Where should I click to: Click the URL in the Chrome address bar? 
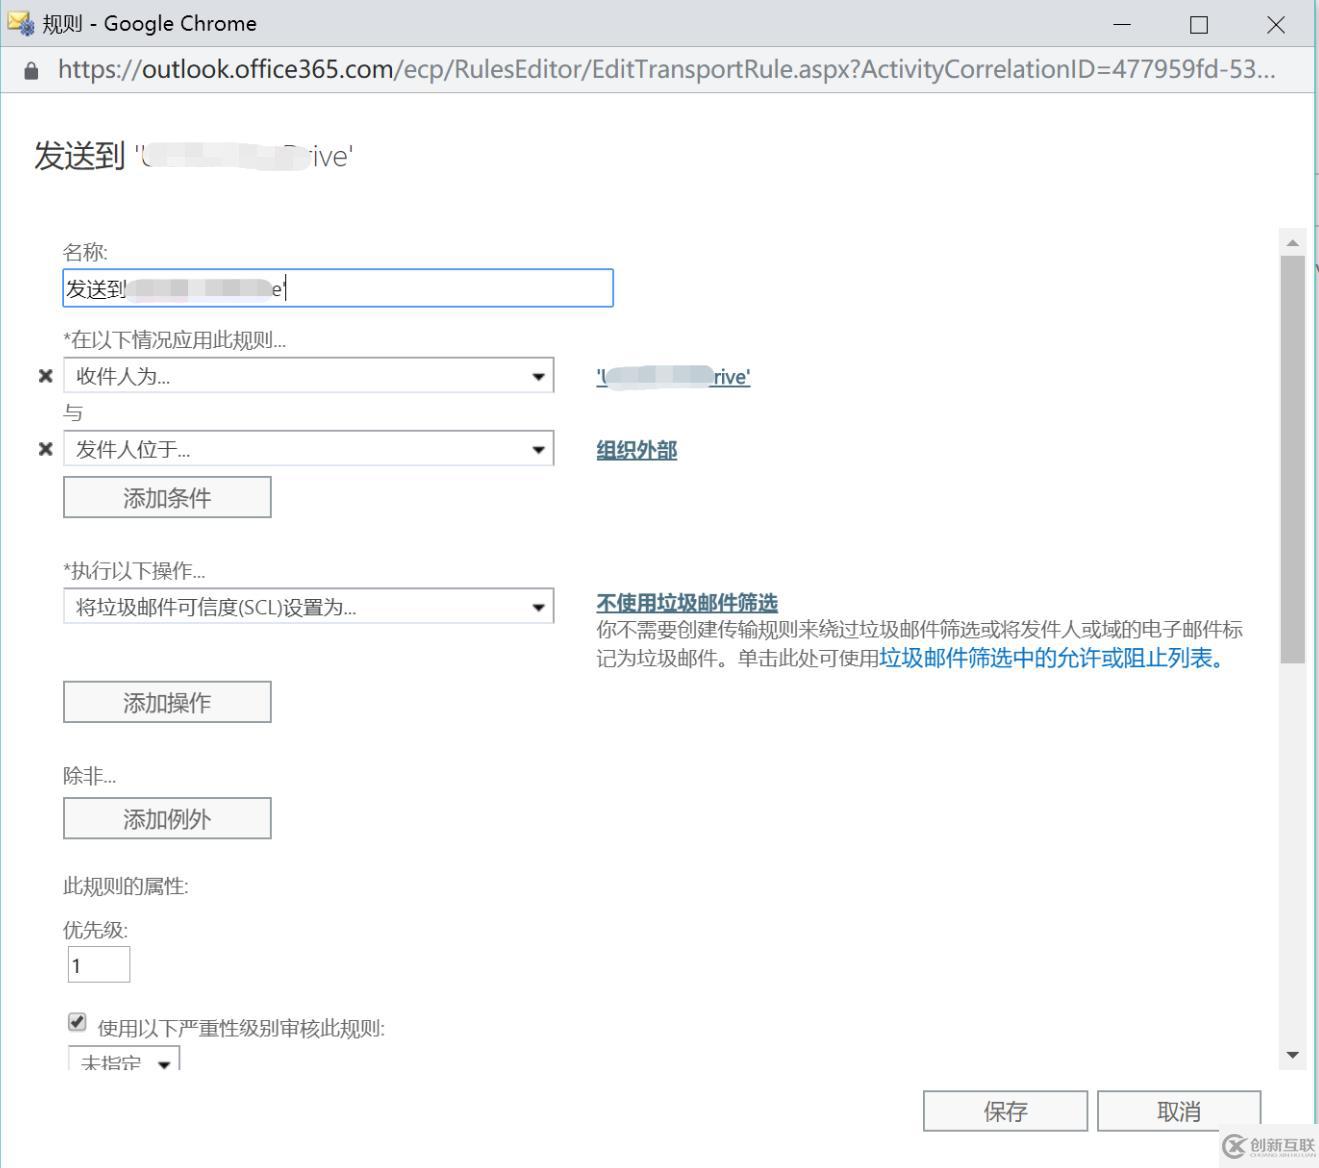[666, 69]
